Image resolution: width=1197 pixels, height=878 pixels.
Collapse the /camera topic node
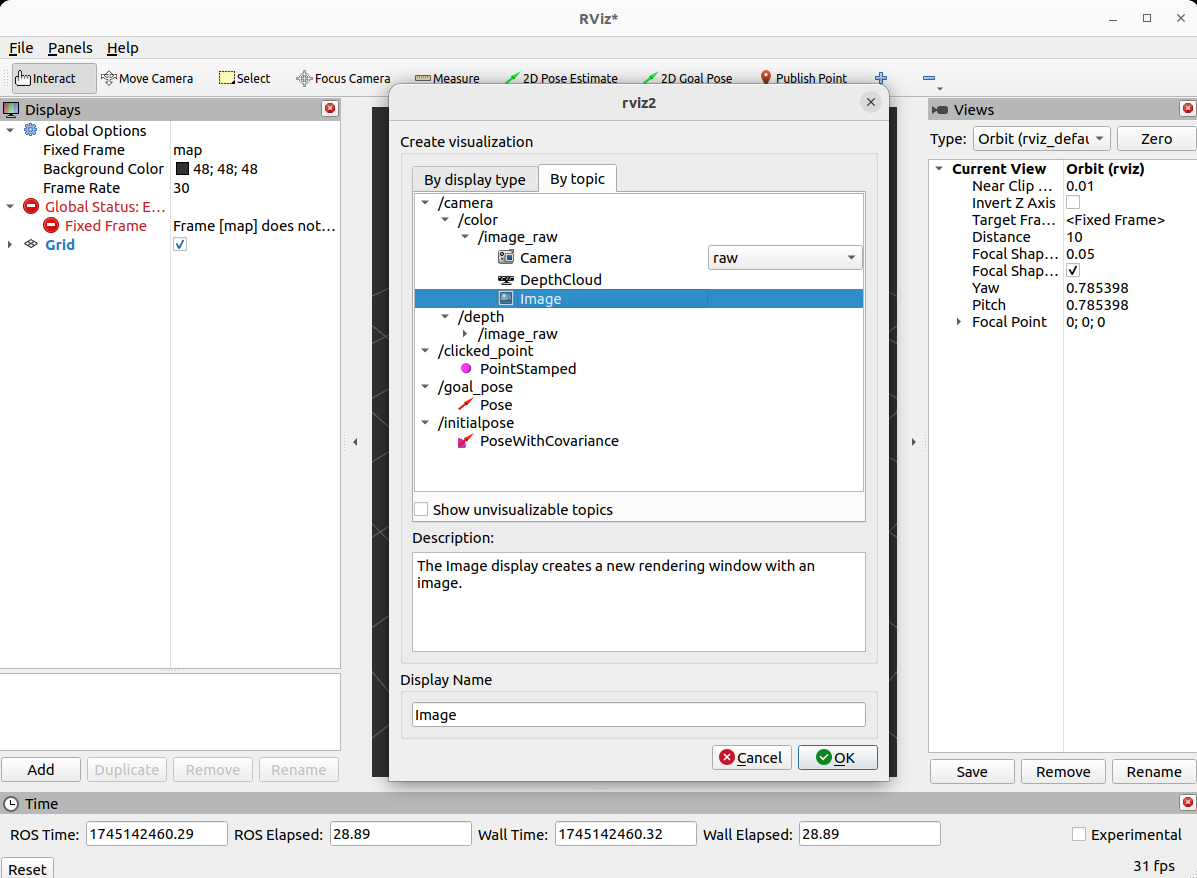click(x=425, y=202)
